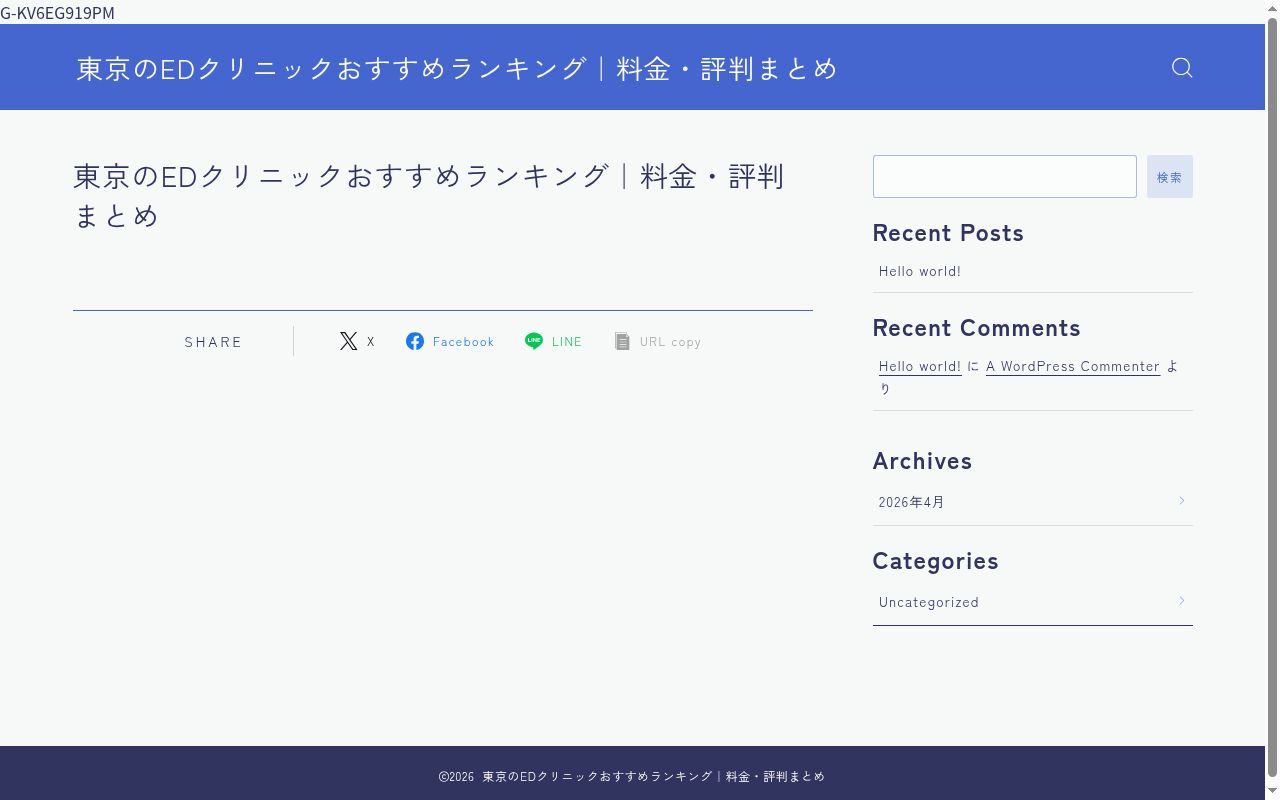Viewport: 1280px width, 800px height.
Task: Click the Categories heading
Action: 936,561
